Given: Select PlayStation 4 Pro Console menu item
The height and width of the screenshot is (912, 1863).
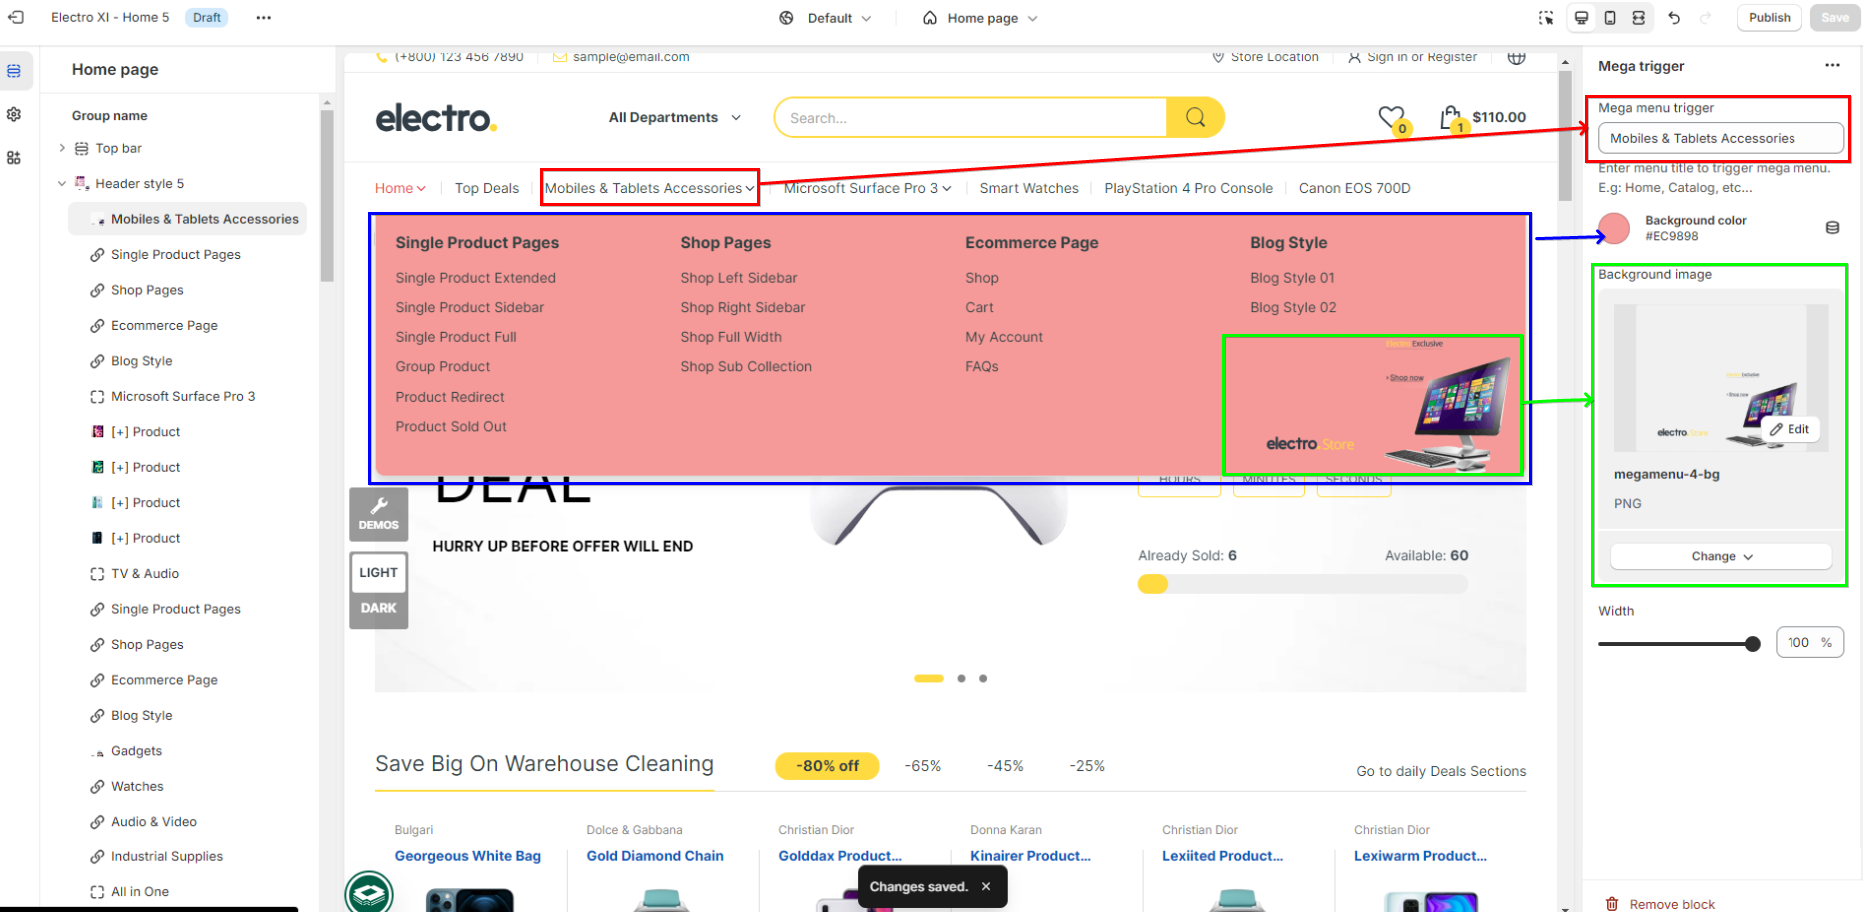Looking at the screenshot, I should pyautogui.click(x=1189, y=188).
